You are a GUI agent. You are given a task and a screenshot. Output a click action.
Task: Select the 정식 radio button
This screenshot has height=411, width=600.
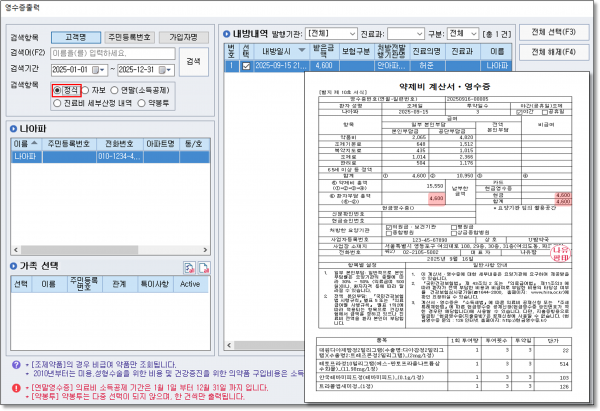(57, 90)
